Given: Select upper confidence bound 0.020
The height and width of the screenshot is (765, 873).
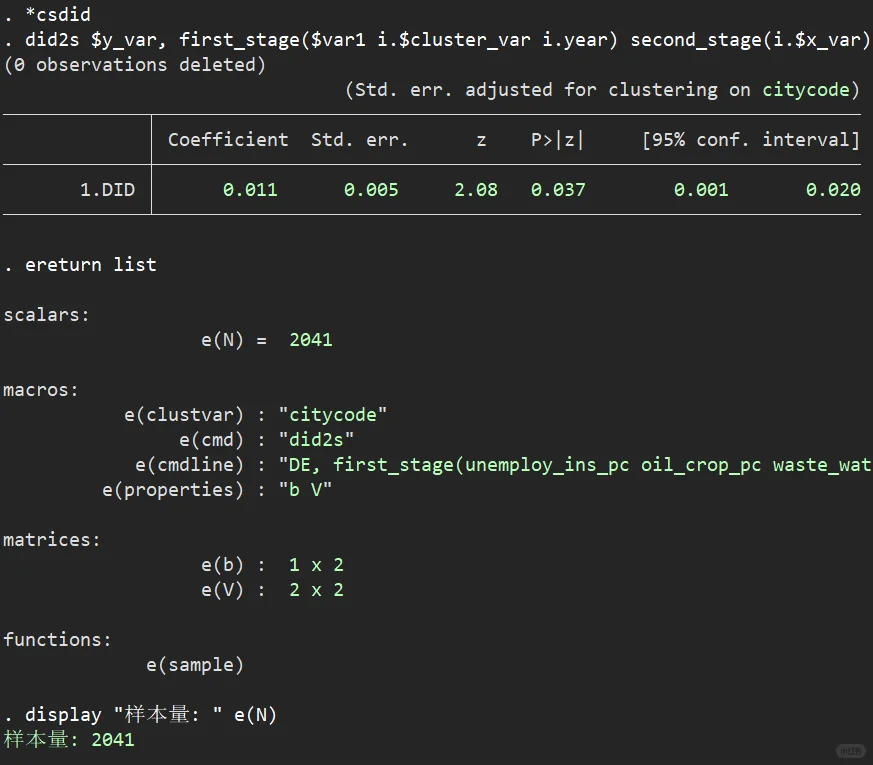Looking at the screenshot, I should pos(833,190).
